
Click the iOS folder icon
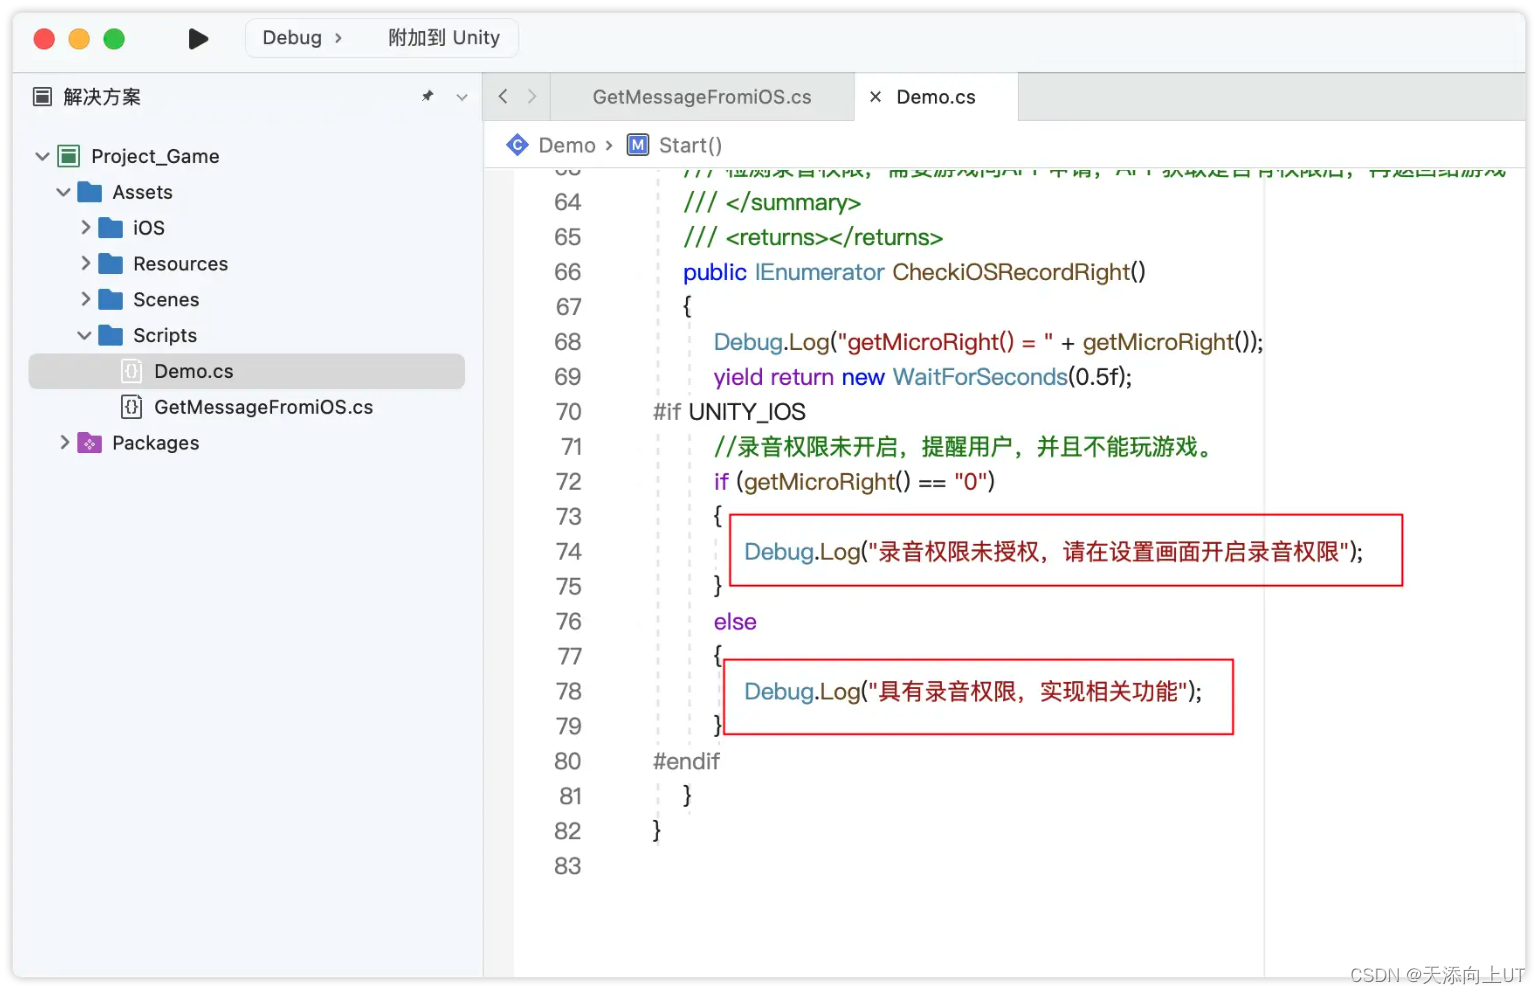click(x=111, y=228)
